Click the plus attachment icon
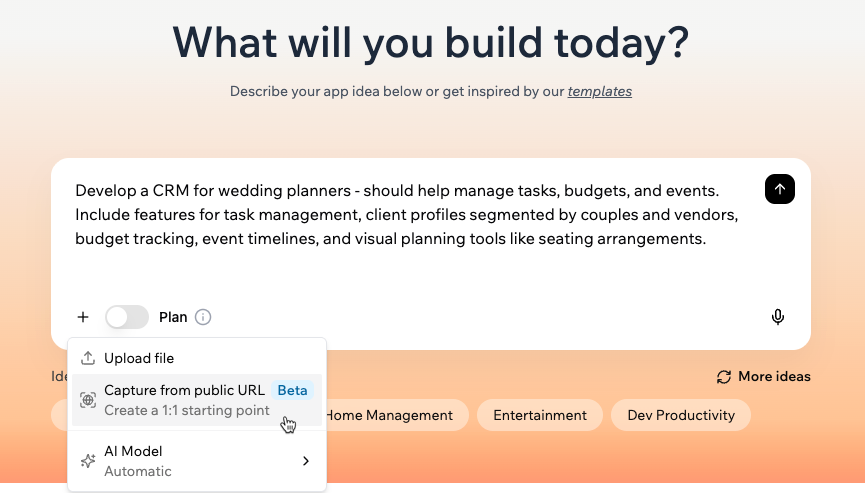This screenshot has width=865, height=493. point(83,317)
